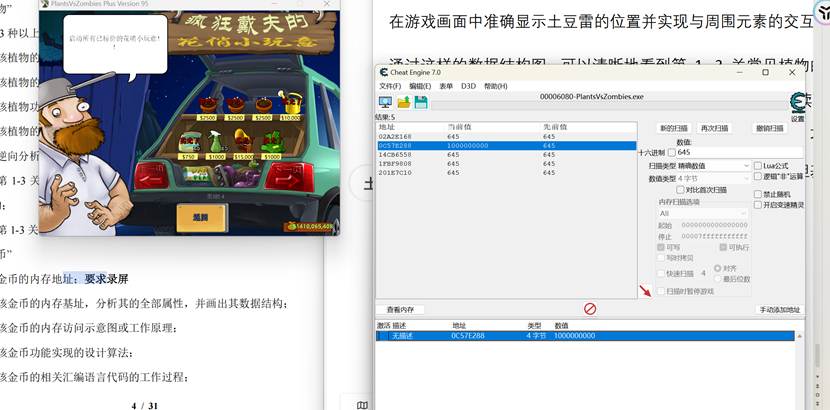The image size is (830, 410).
Task: Click the 数值 input field containing 645
Action: coord(738,152)
